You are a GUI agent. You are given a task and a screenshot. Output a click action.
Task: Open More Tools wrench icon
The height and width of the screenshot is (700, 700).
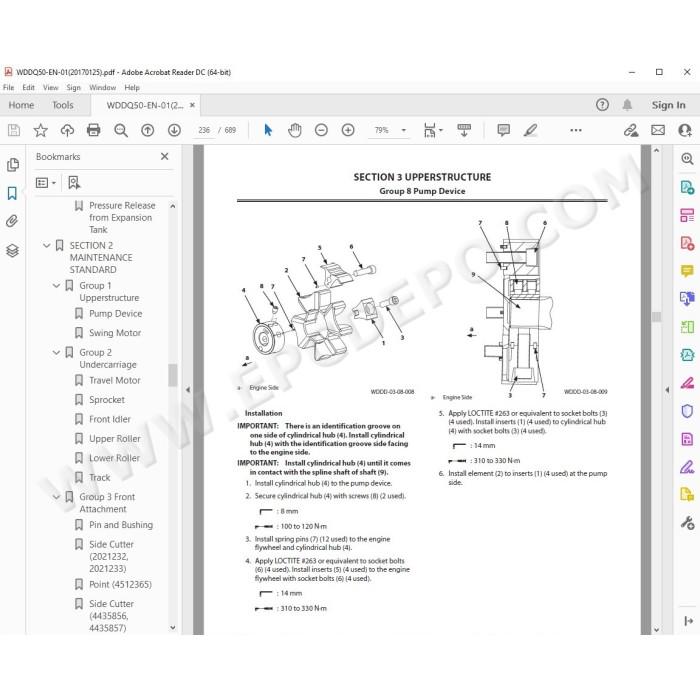click(x=687, y=522)
